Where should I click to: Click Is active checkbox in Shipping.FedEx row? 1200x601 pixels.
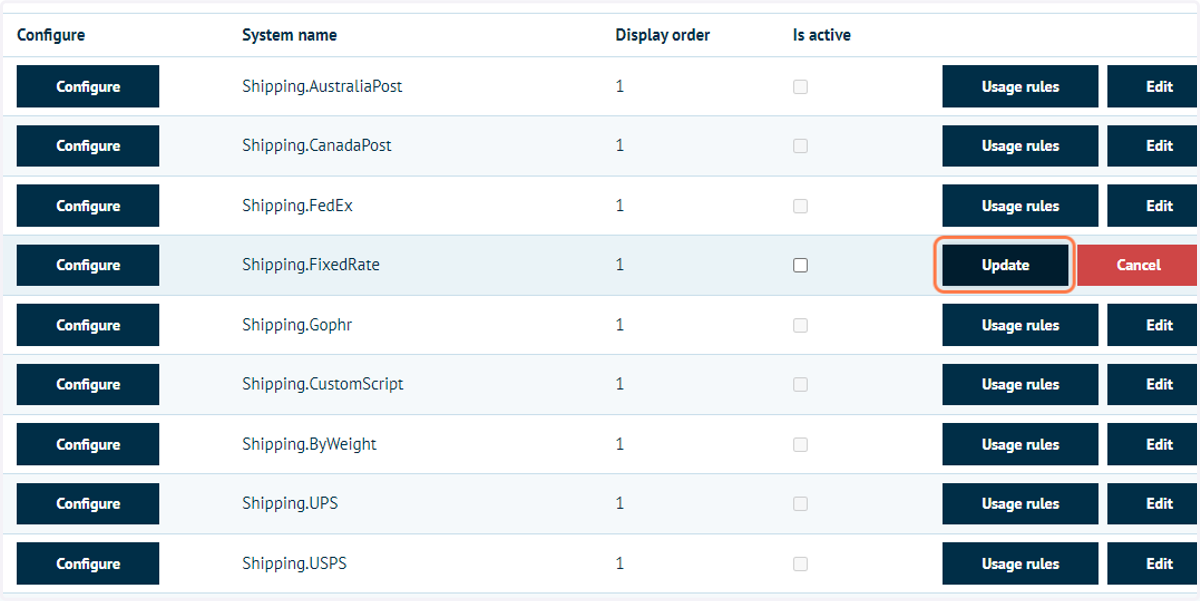(800, 206)
